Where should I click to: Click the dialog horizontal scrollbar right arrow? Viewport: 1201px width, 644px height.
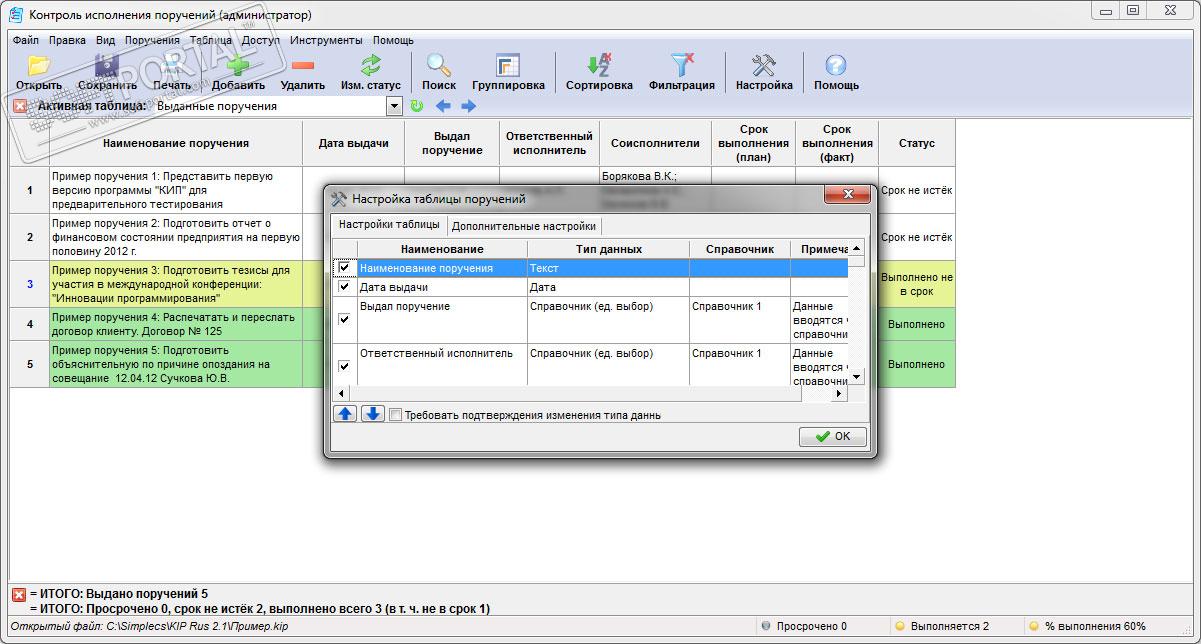click(x=840, y=394)
